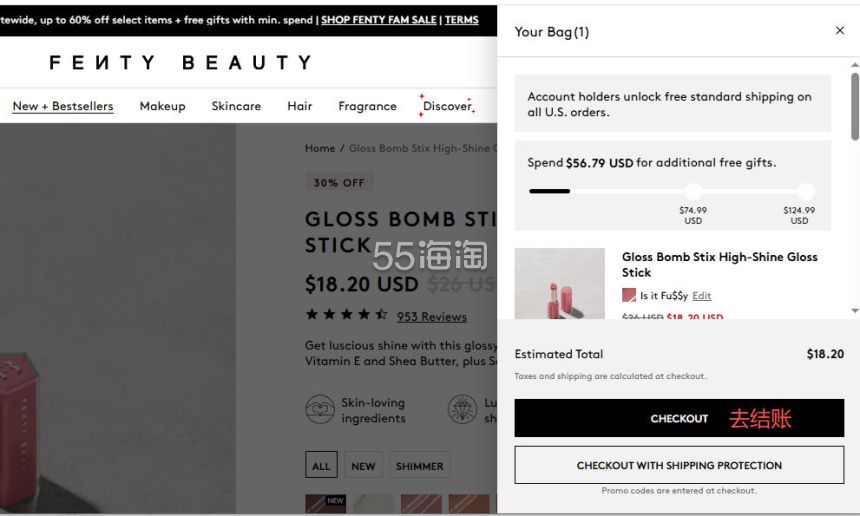Open the Discover menu with sparkles

coord(446,106)
